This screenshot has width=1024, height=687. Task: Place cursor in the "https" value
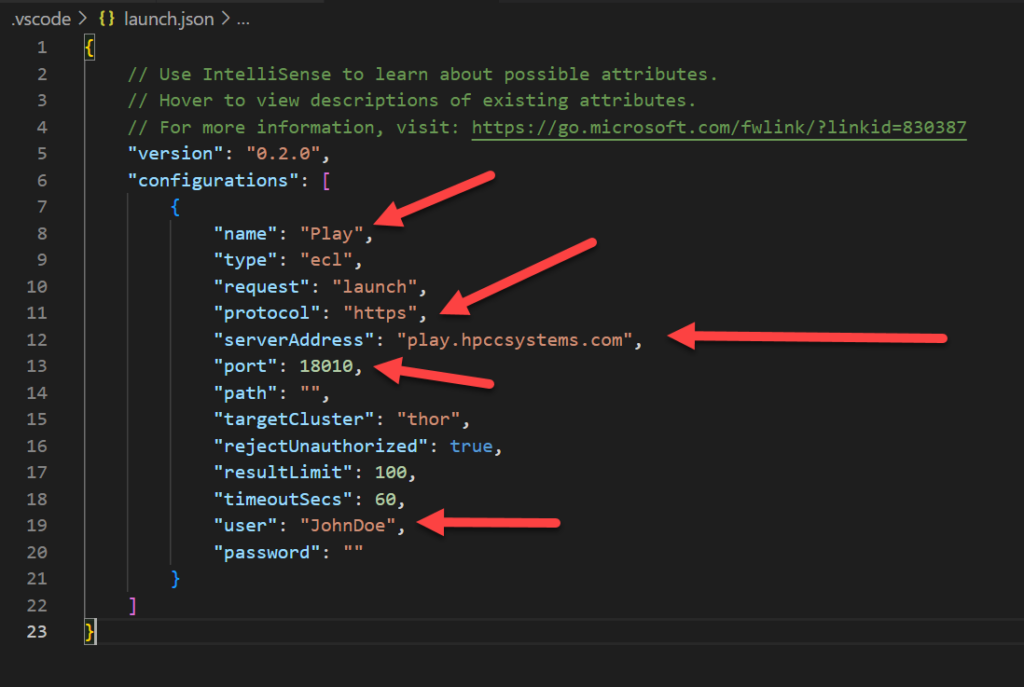pos(380,313)
